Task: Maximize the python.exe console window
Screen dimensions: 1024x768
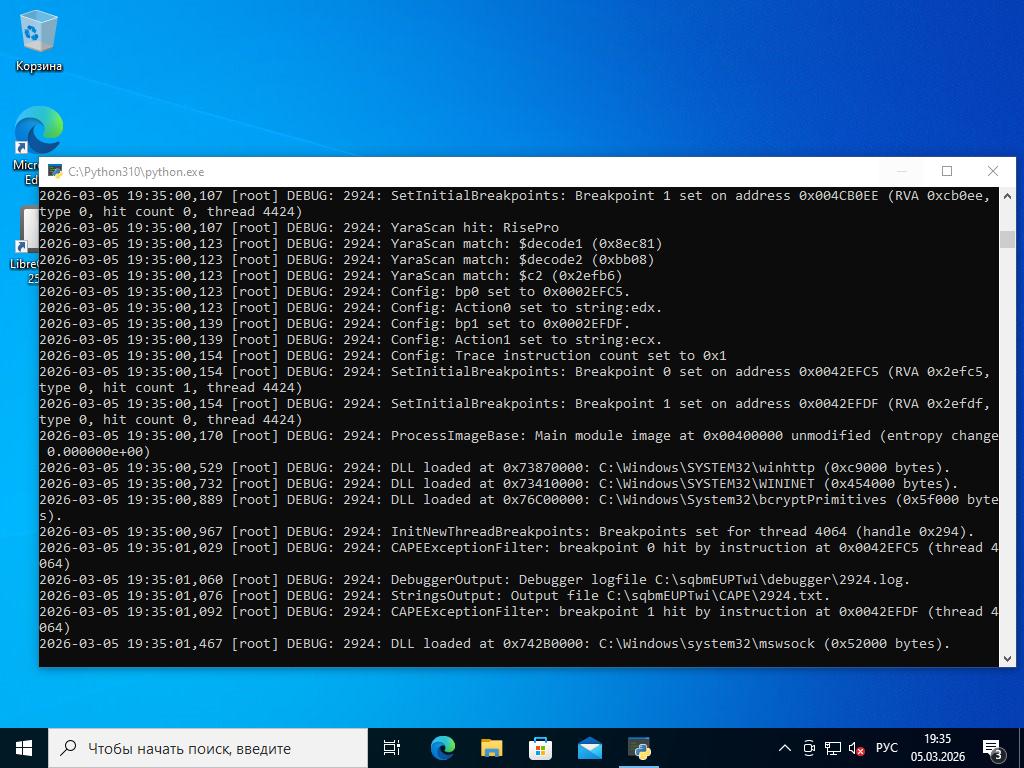Action: point(947,171)
